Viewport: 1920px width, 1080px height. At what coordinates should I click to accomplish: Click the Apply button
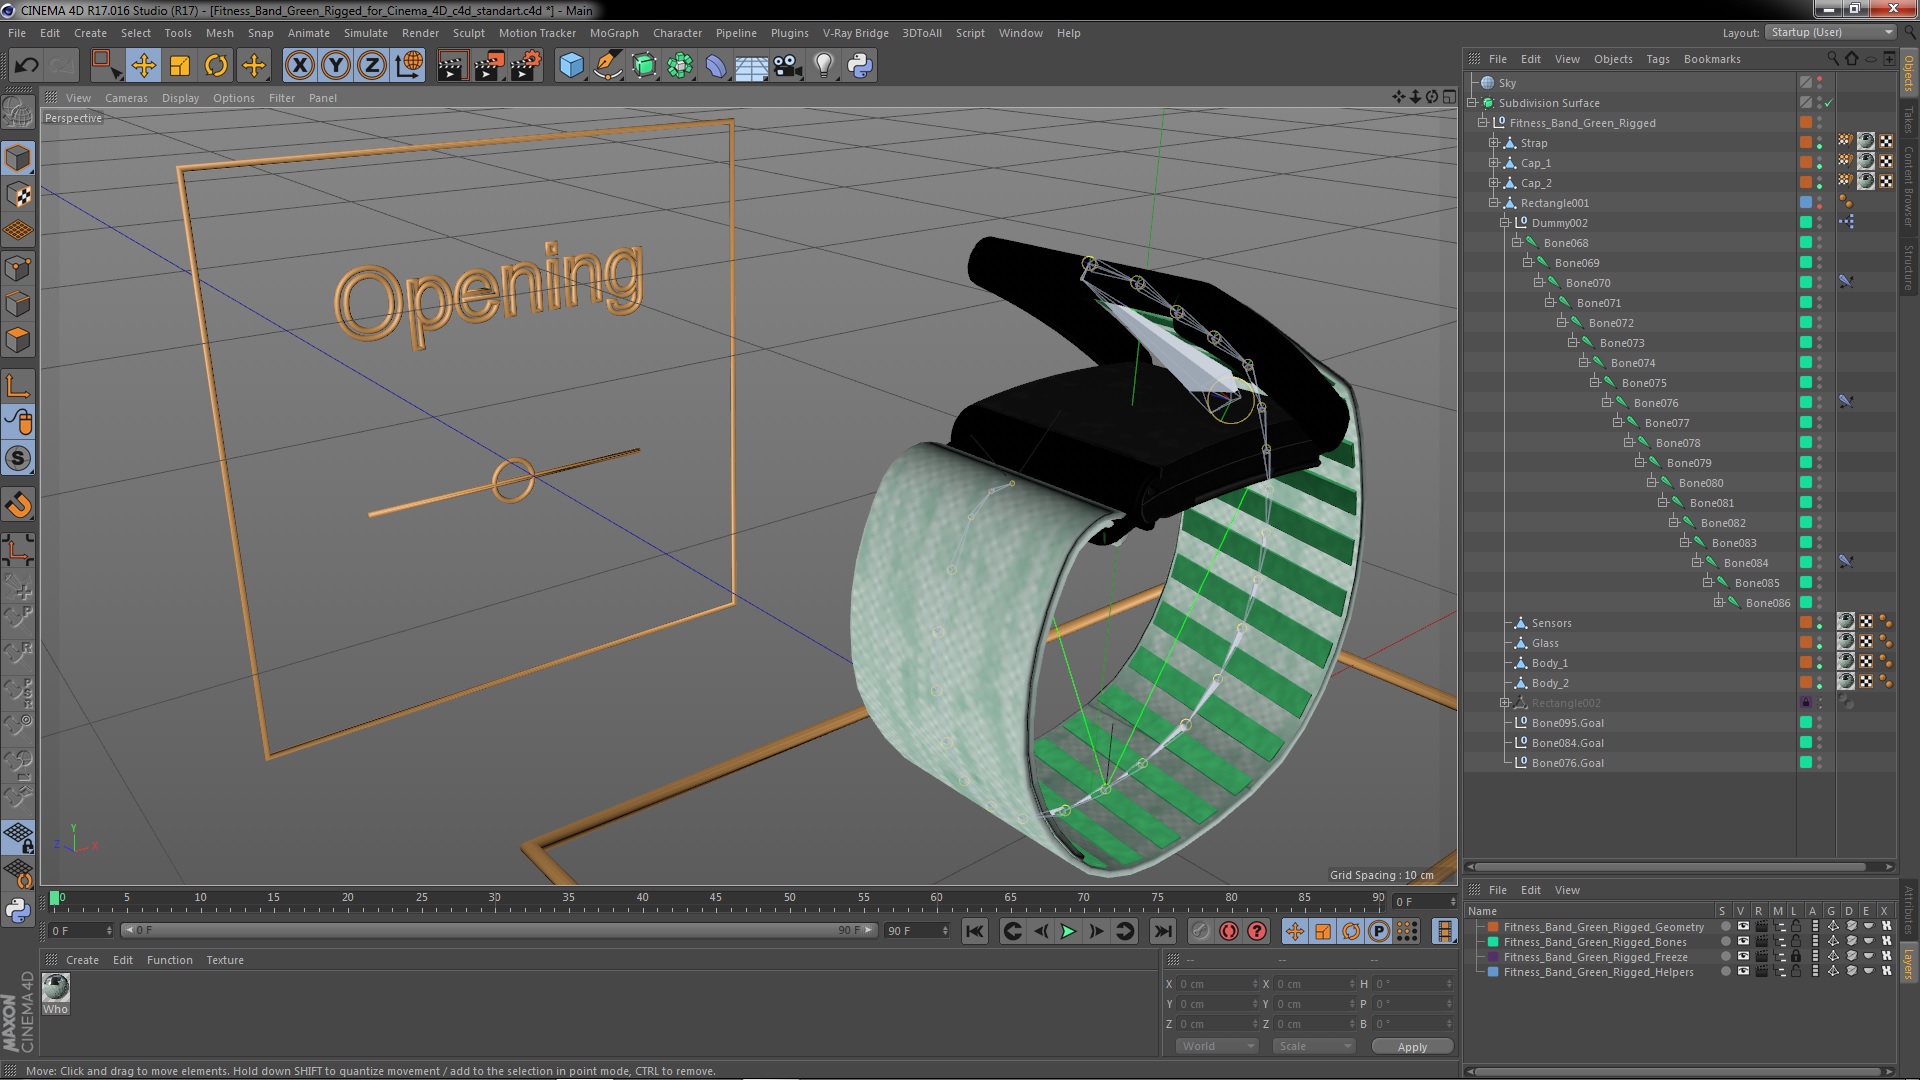point(1412,1046)
